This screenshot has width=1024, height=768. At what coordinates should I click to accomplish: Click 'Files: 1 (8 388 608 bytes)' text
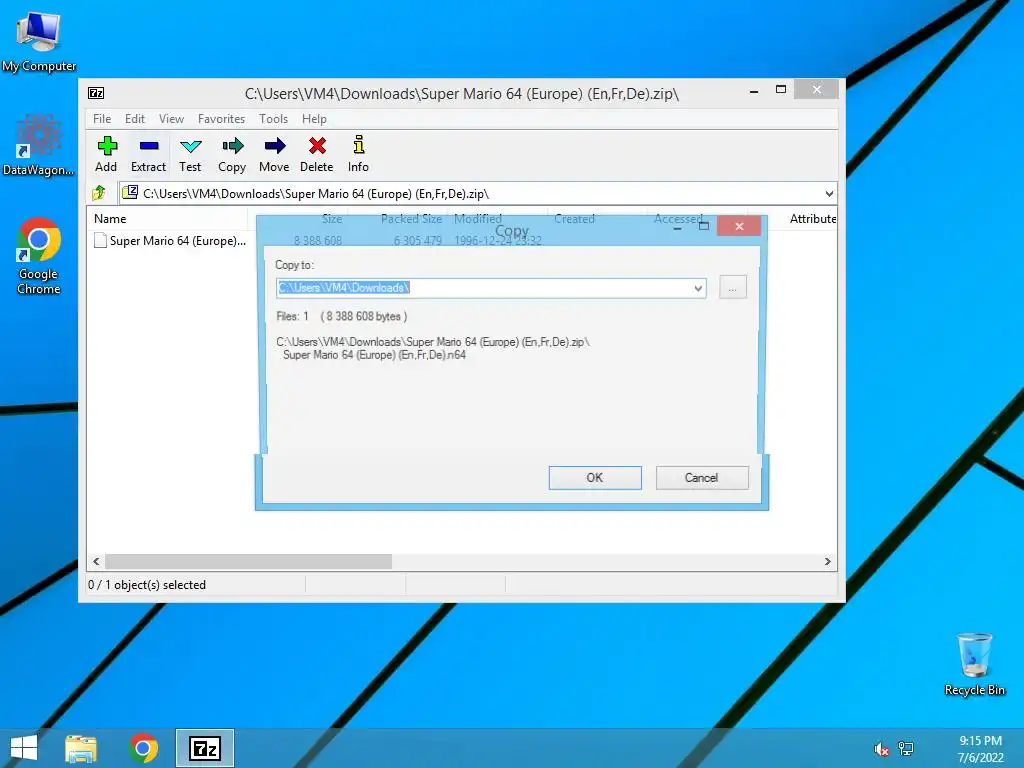click(342, 316)
